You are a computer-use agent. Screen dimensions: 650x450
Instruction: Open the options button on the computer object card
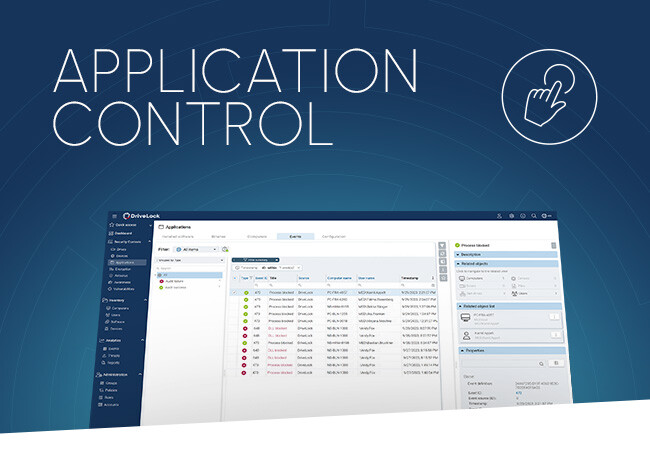coord(553,317)
